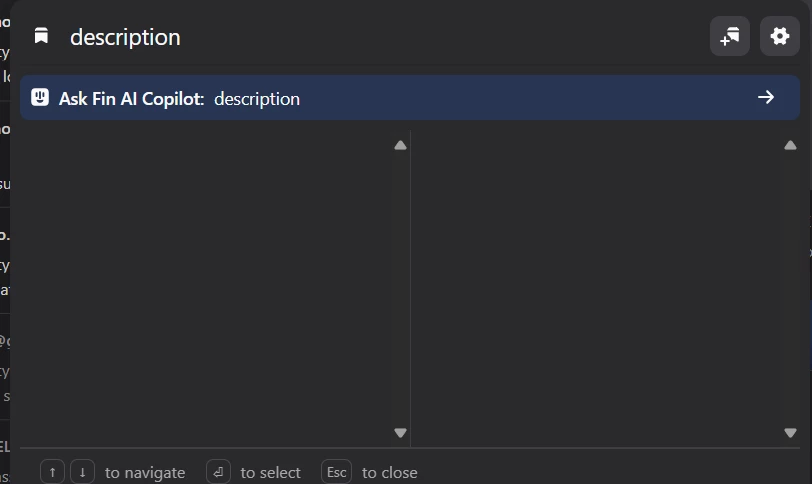The width and height of the screenshot is (812, 484).
Task: Click the left results pane's scroll down arrow
Action: coord(400,432)
